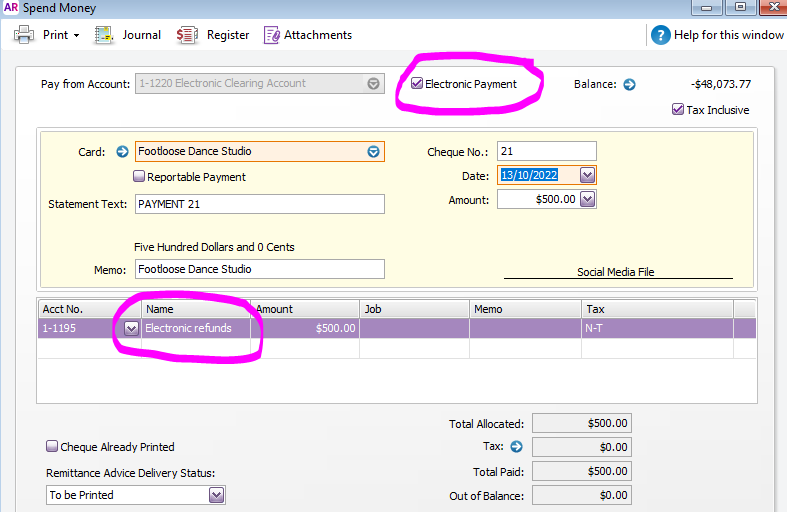The width and height of the screenshot is (787, 512).
Task: Click the Balance blue arrow icon
Action: coord(629,85)
